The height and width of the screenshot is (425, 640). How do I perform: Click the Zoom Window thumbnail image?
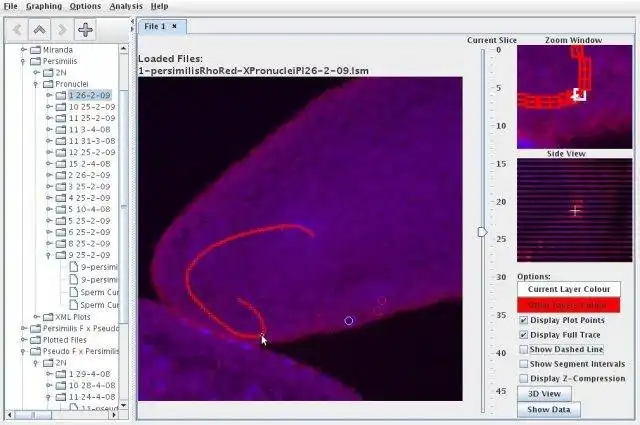pos(574,97)
